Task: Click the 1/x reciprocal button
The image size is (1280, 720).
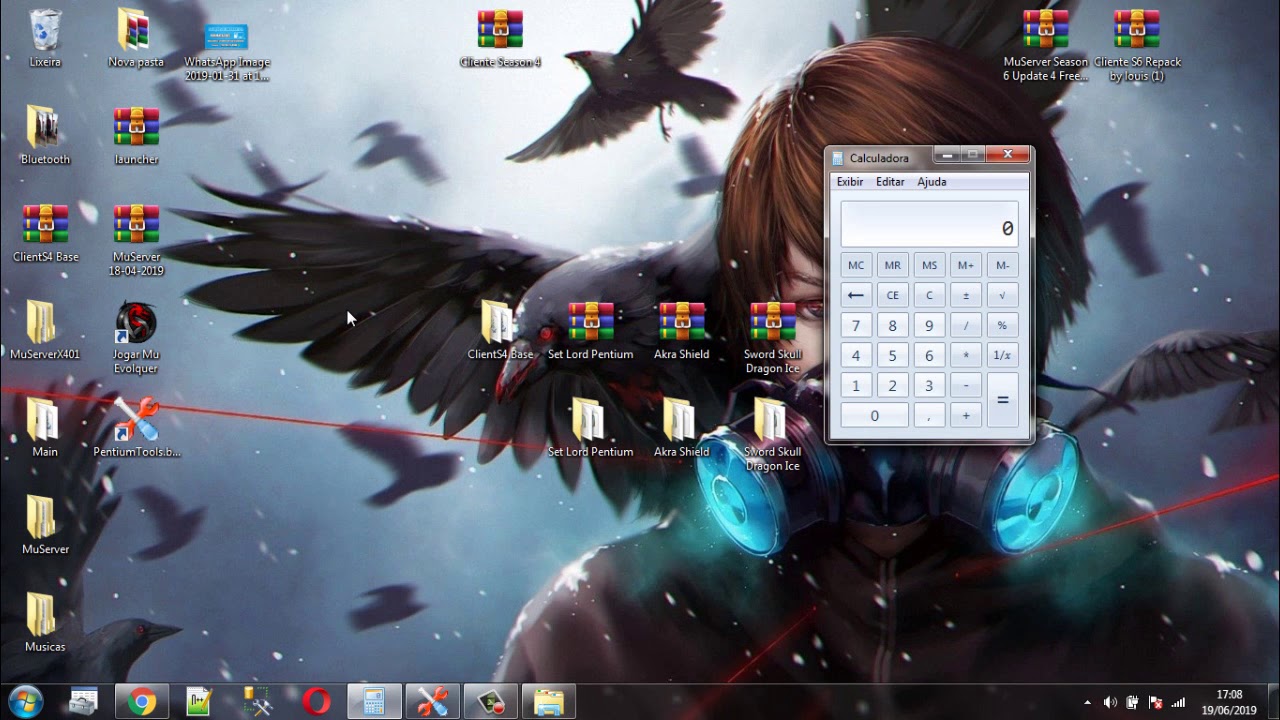Action: 1002,355
